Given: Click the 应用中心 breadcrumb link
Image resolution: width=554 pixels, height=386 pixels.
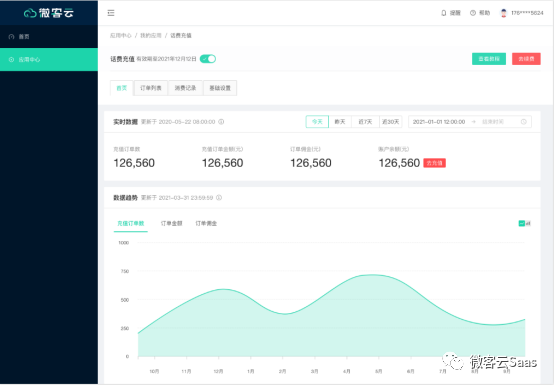Looking at the screenshot, I should tap(120, 35).
